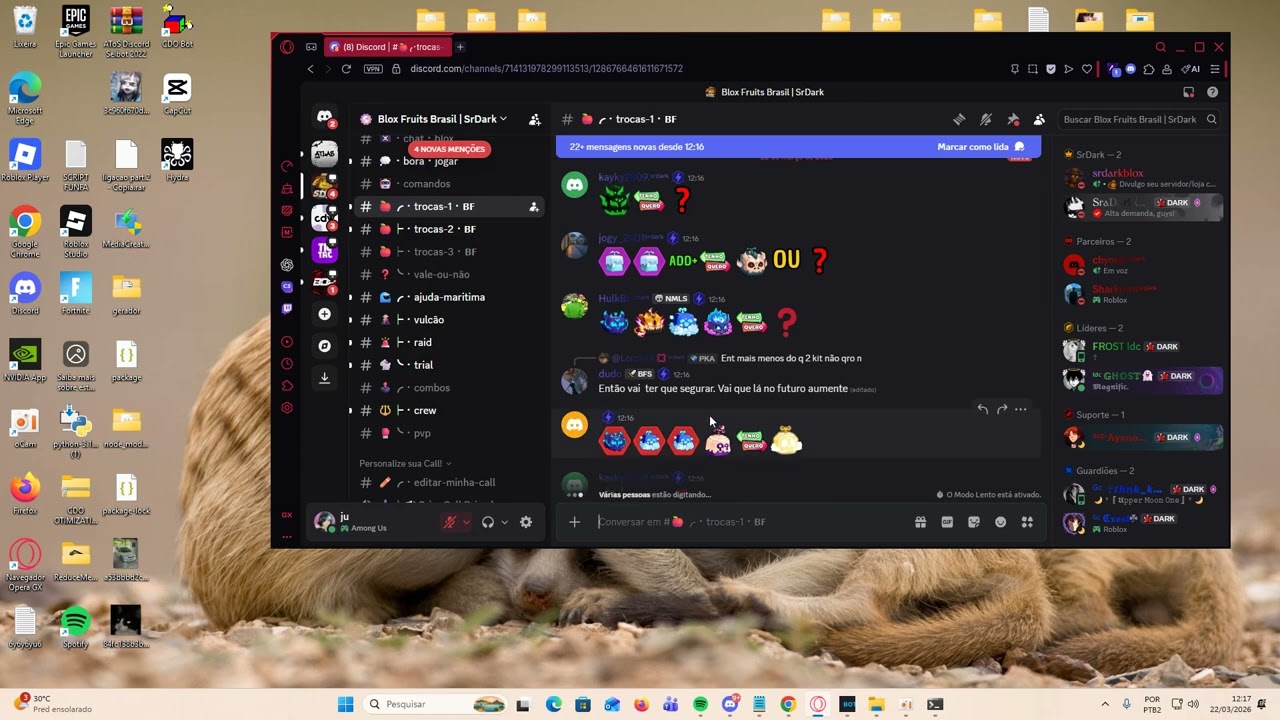Open trocas-2 BF channel
This screenshot has width=1280, height=720.
(447, 229)
